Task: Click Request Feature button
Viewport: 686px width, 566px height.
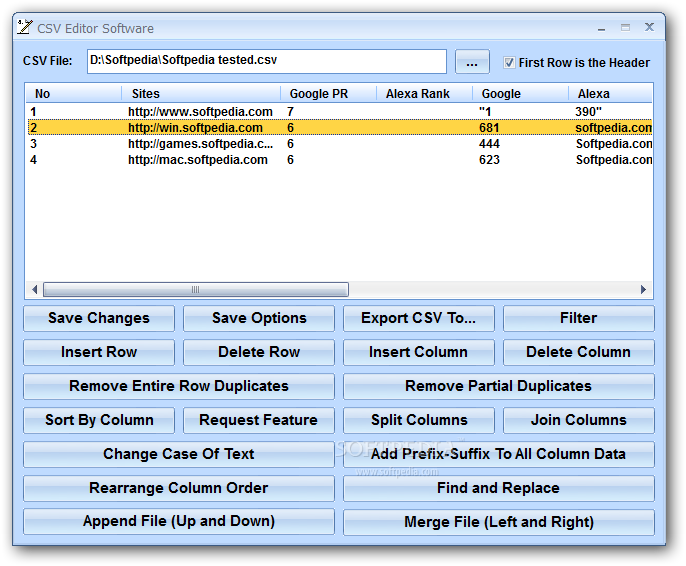Action: (259, 420)
